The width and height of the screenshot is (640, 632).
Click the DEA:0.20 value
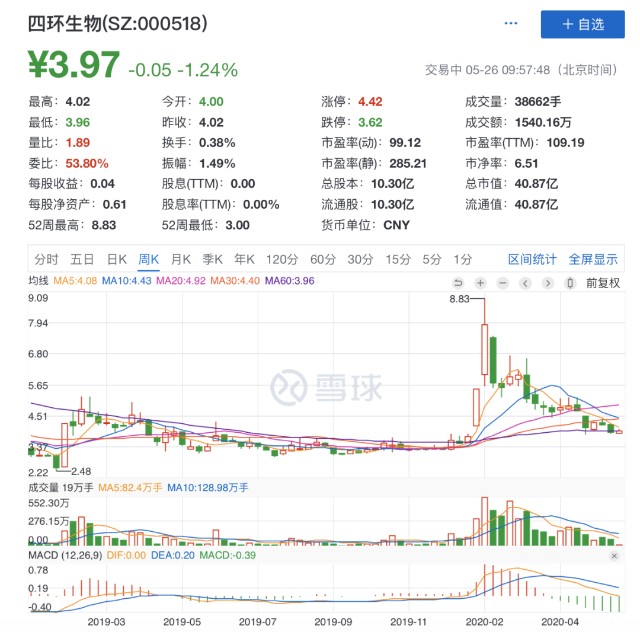click(x=173, y=555)
